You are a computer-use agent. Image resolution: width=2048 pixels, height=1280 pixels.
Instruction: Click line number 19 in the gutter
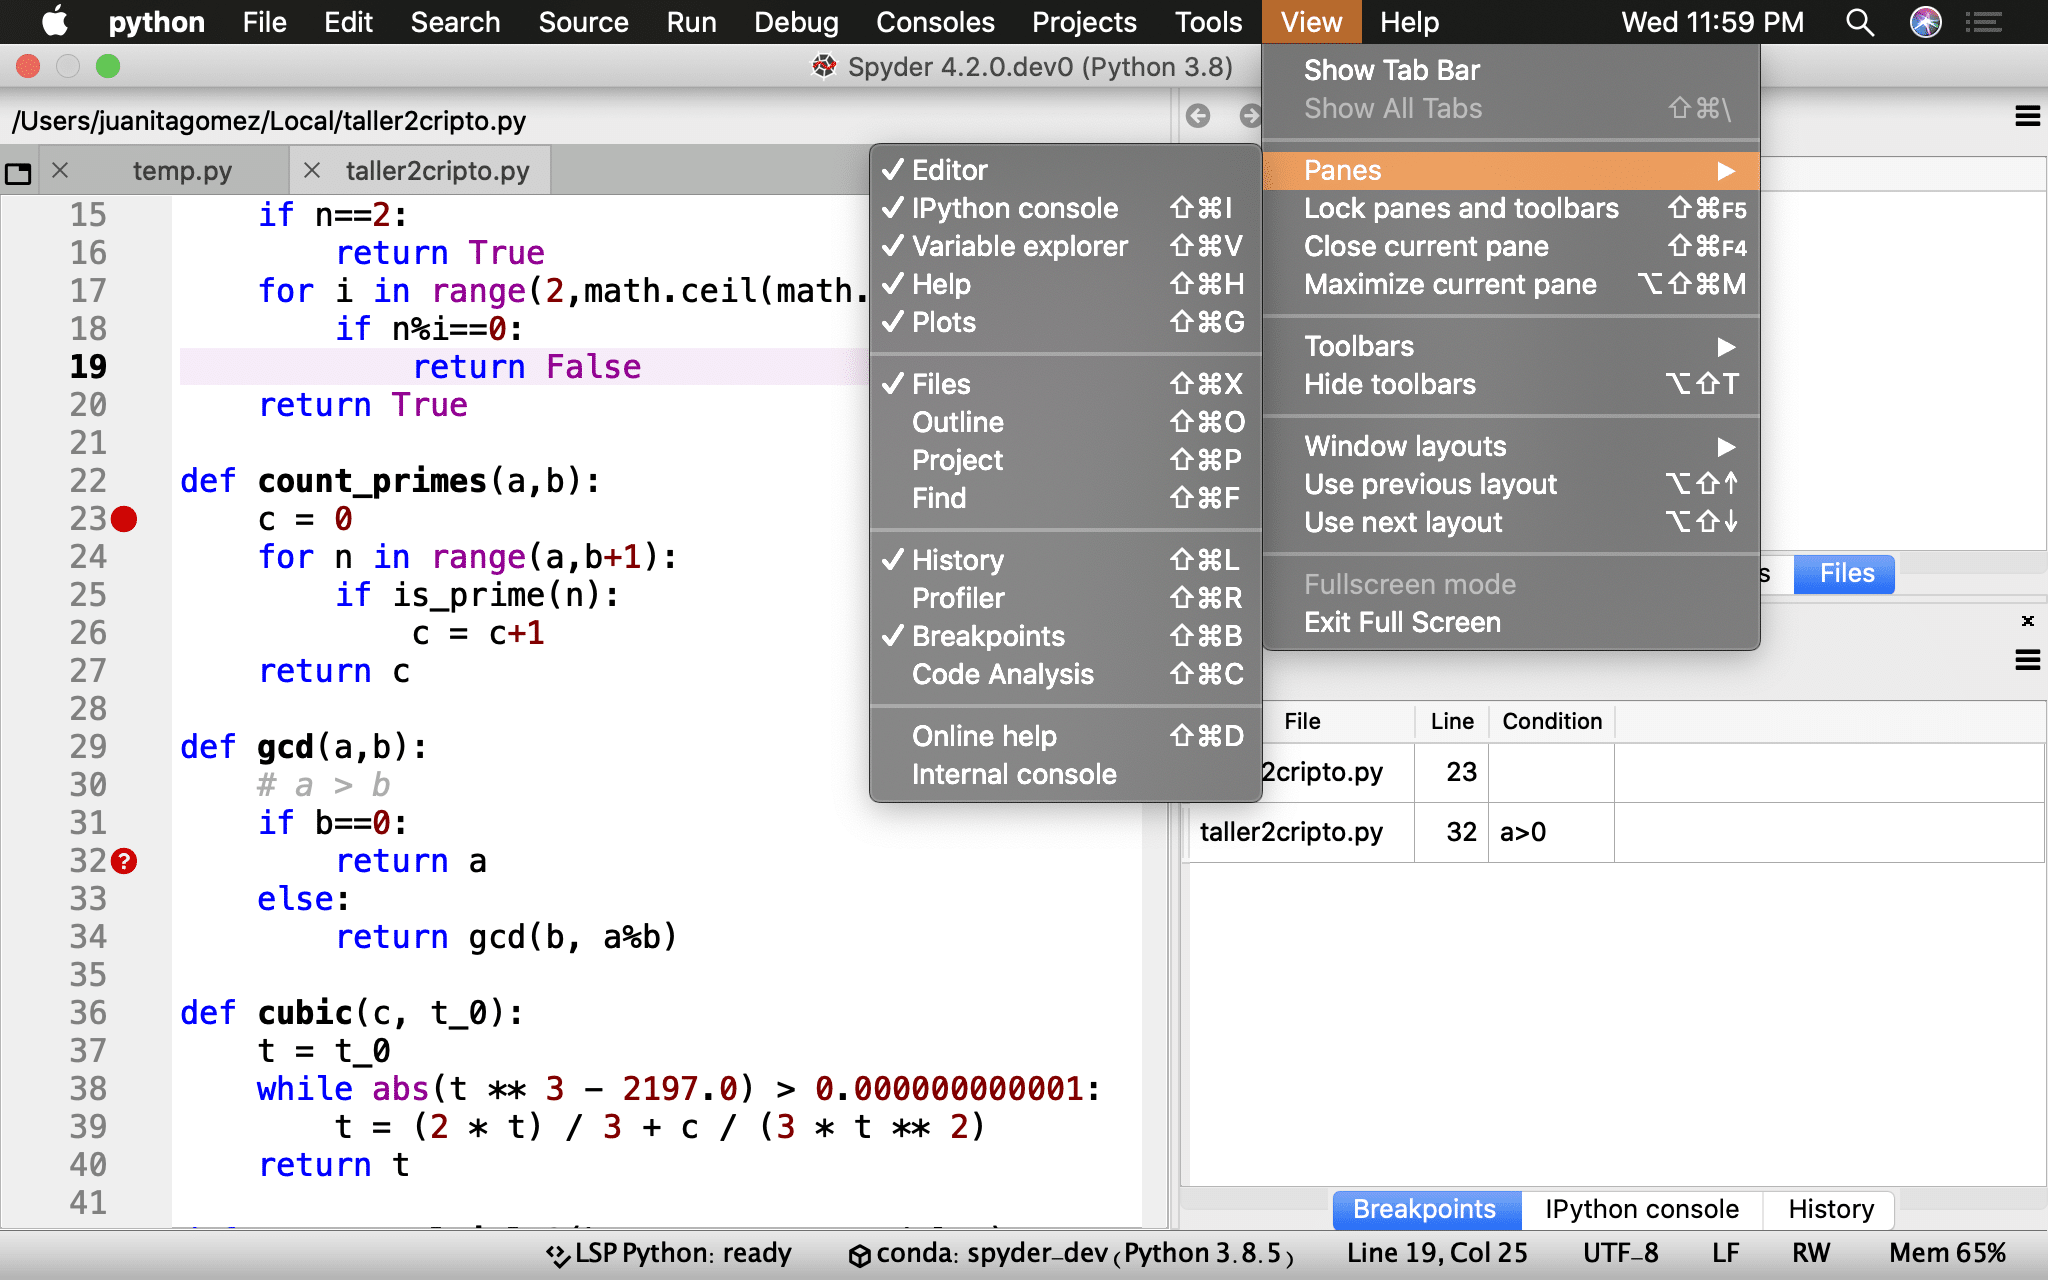pos(88,367)
